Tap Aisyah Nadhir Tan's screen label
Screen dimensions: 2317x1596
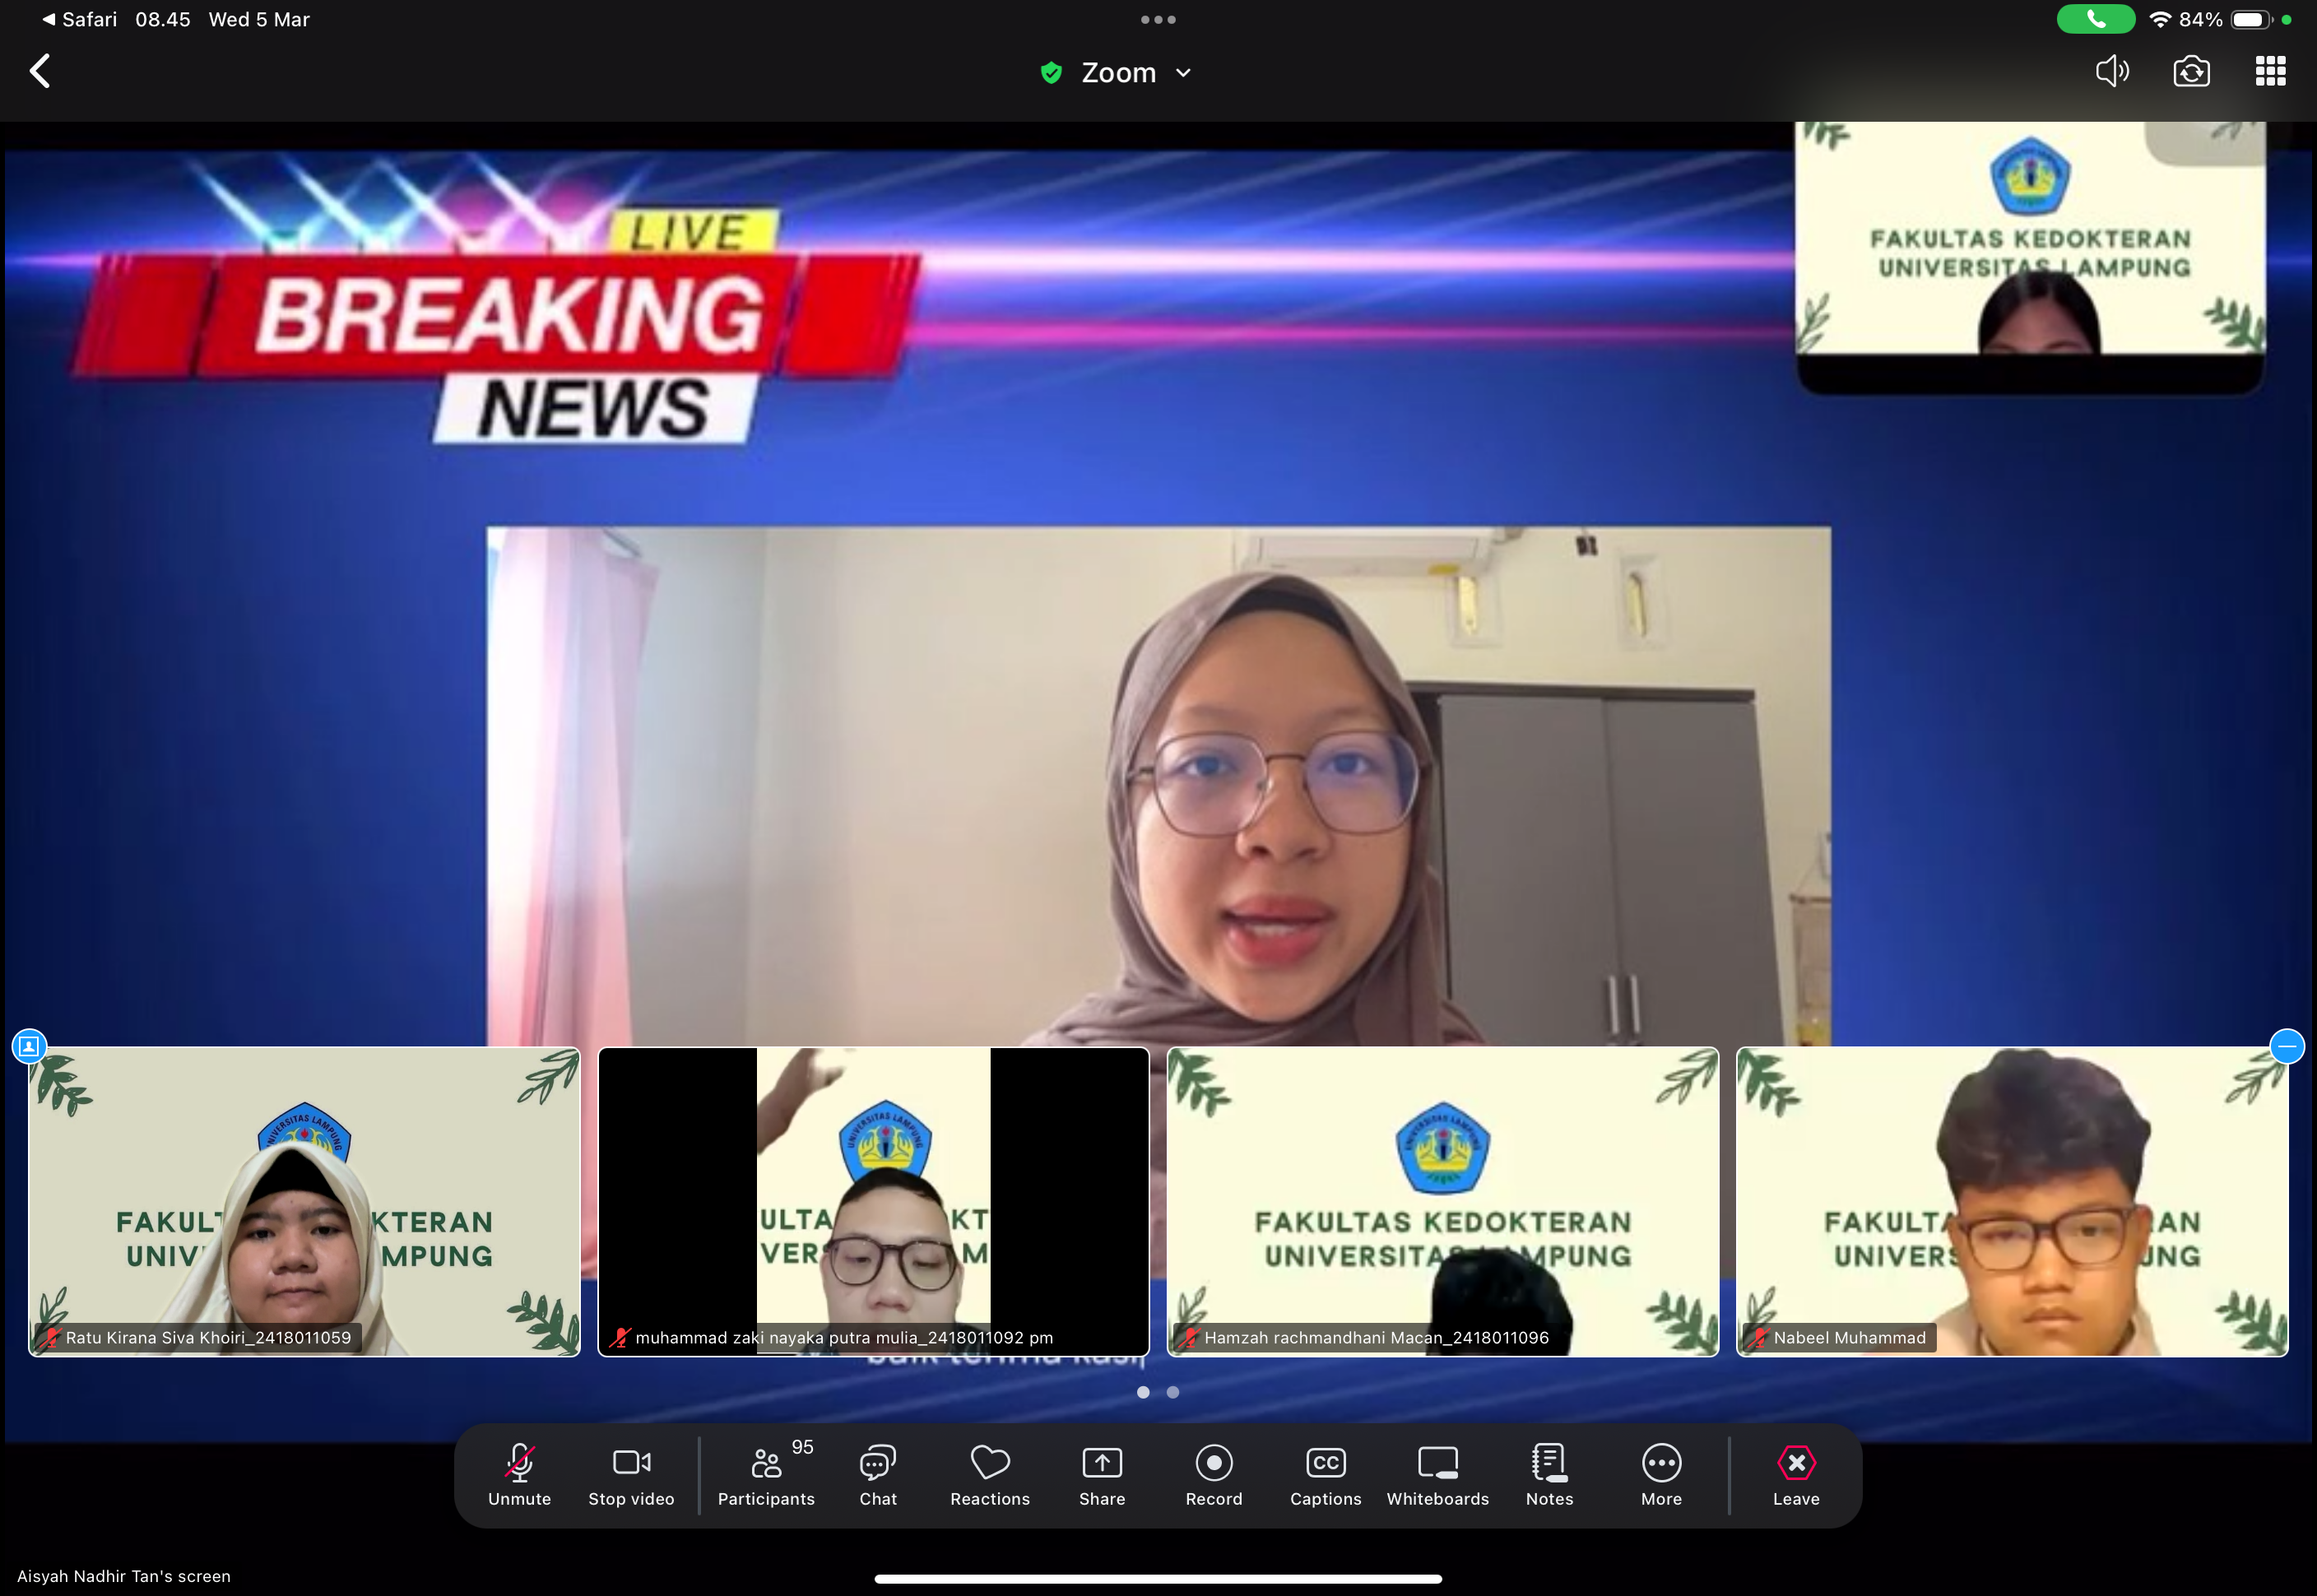[x=124, y=1576]
